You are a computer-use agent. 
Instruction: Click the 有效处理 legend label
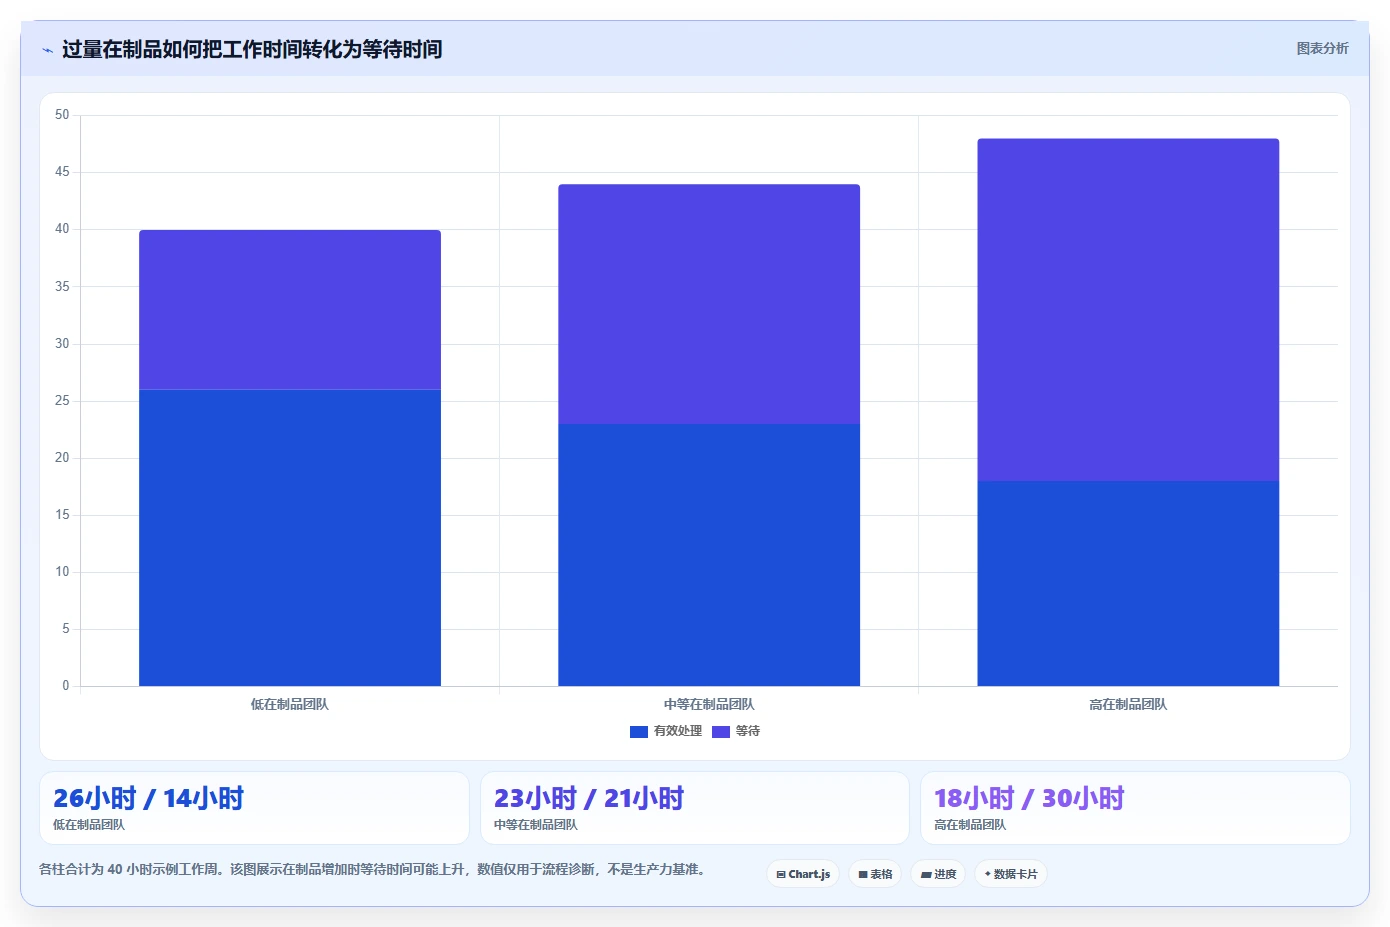(x=678, y=731)
